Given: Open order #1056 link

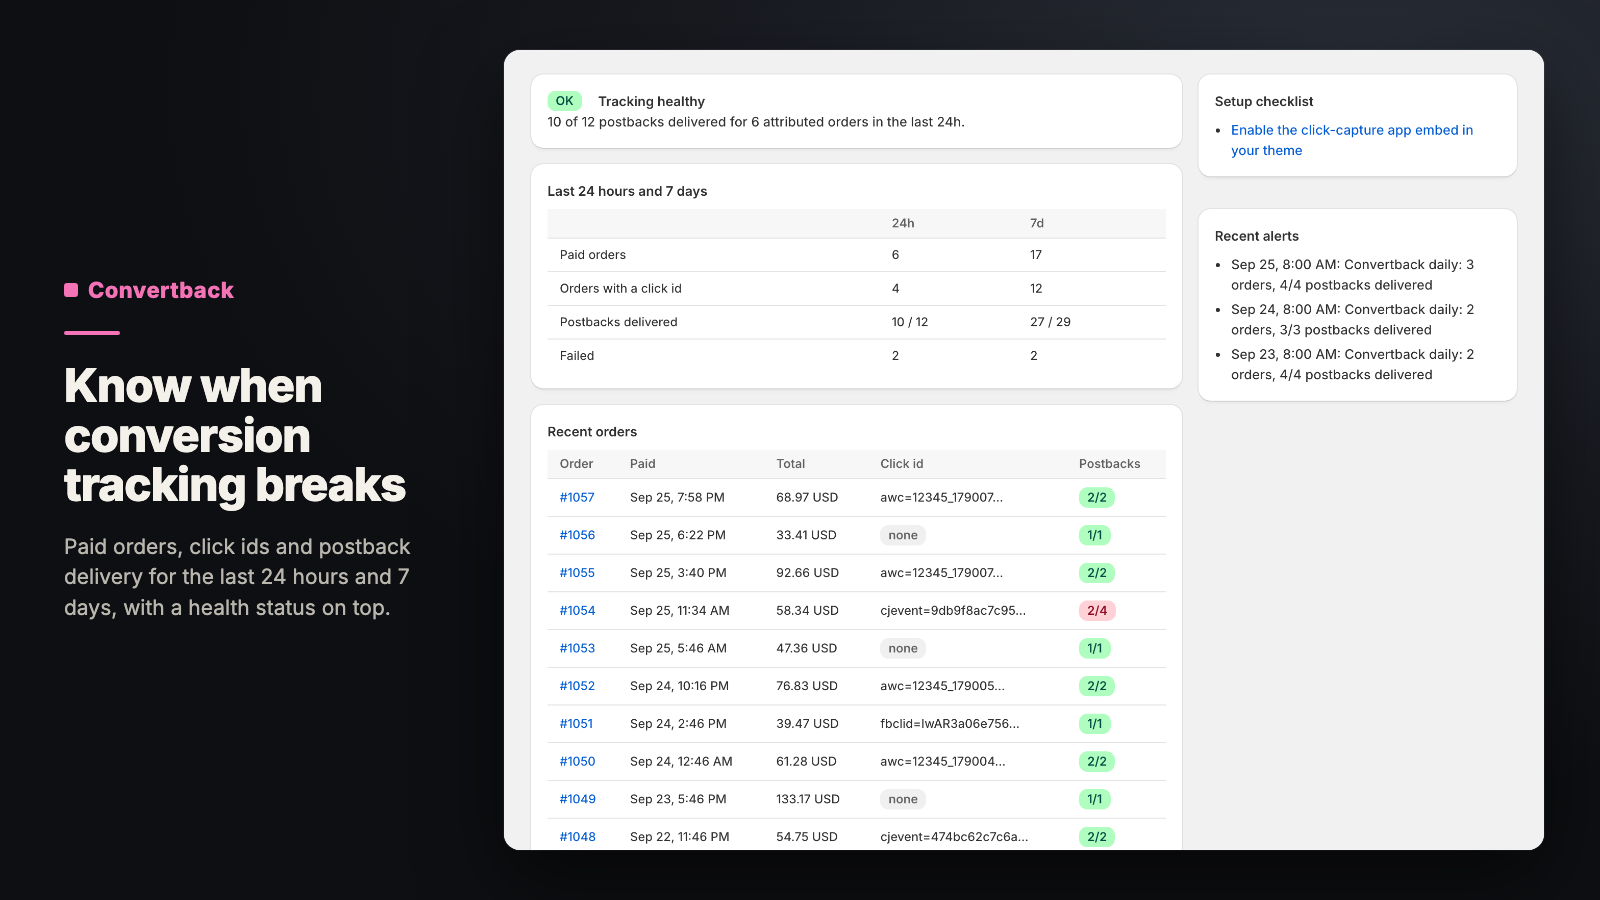Looking at the screenshot, I should pos(577,535).
